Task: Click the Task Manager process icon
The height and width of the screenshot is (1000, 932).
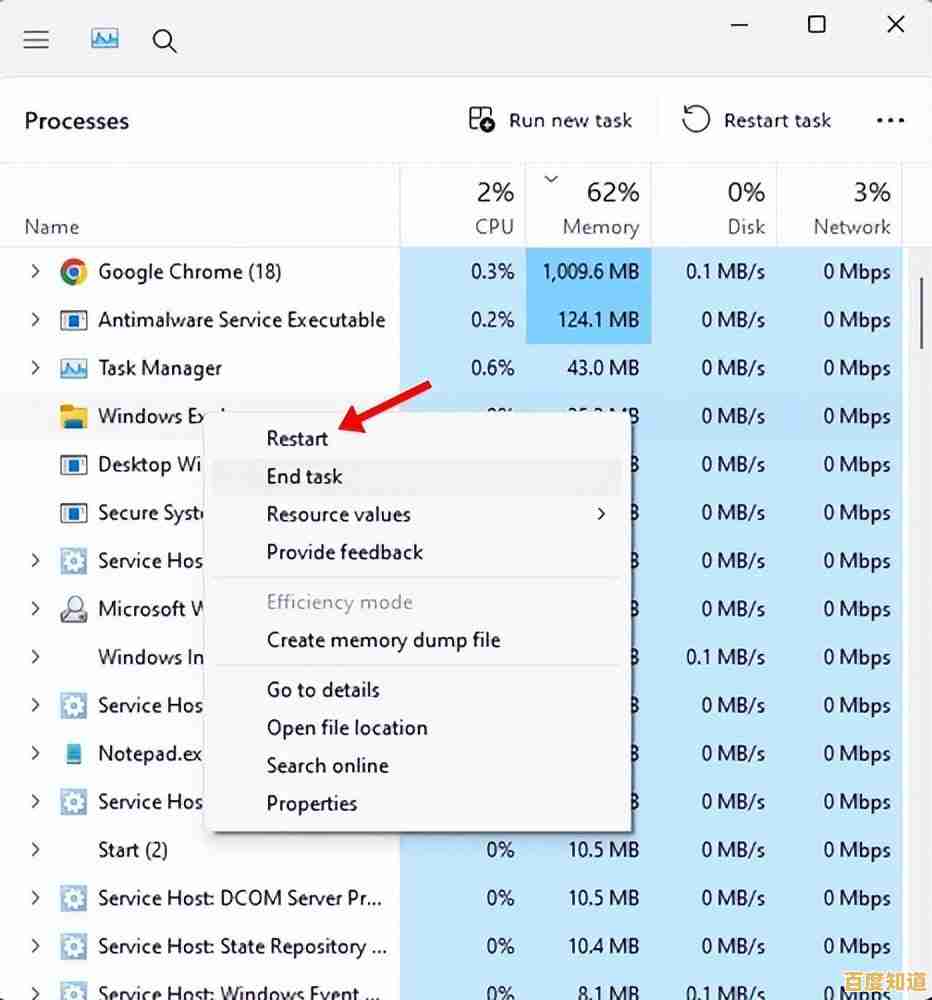Action: coord(73,368)
